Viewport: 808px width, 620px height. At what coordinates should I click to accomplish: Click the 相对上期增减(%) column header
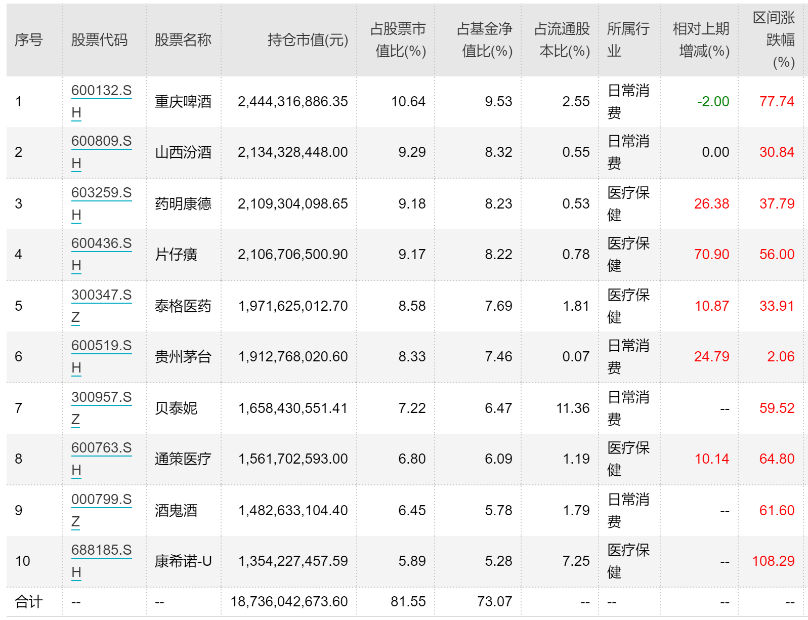pyautogui.click(x=701, y=40)
